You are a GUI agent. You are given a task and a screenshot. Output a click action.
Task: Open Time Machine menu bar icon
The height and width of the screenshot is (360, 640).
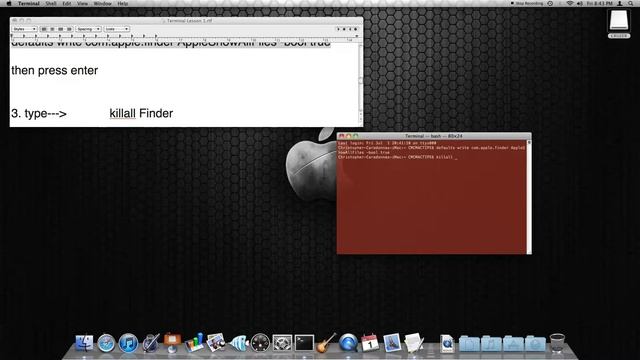point(550,3)
